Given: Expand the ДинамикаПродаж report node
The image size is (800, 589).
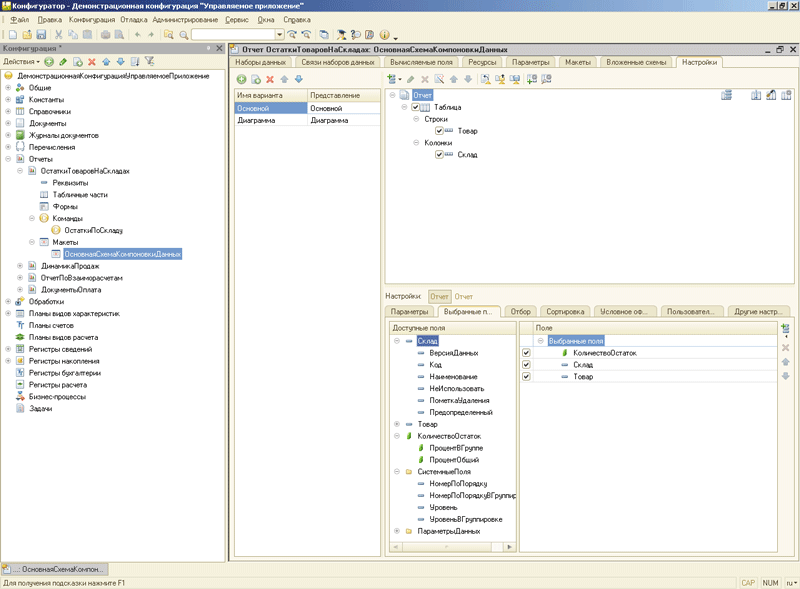Looking at the screenshot, I should (20, 266).
